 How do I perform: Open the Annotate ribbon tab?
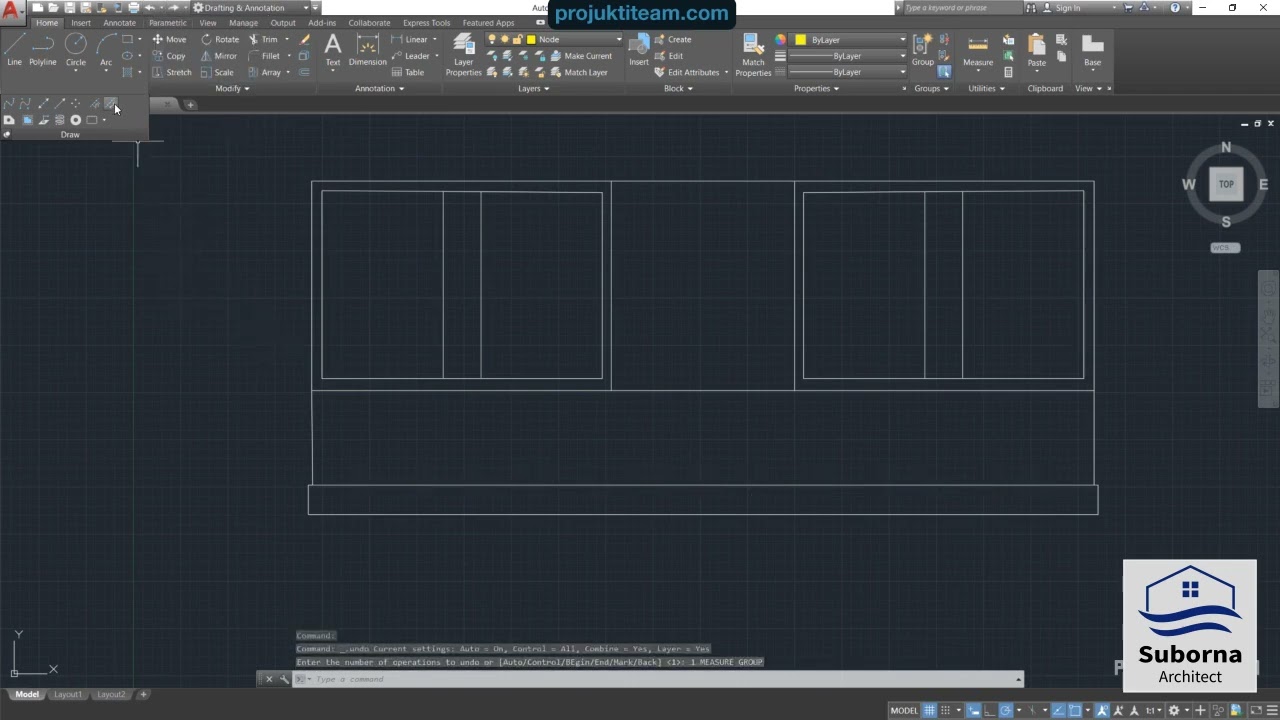[x=120, y=23]
